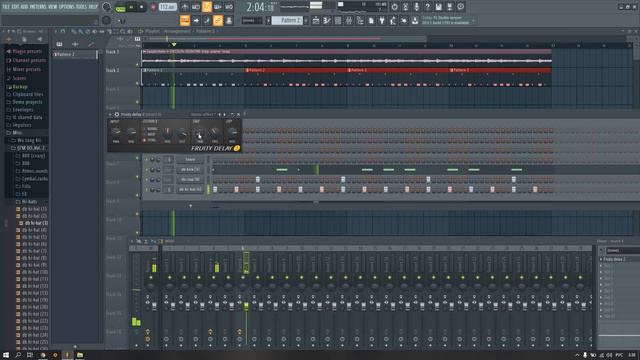
Task: Toggle pattern/song mode switch
Action: pyautogui.click(x=121, y=7)
